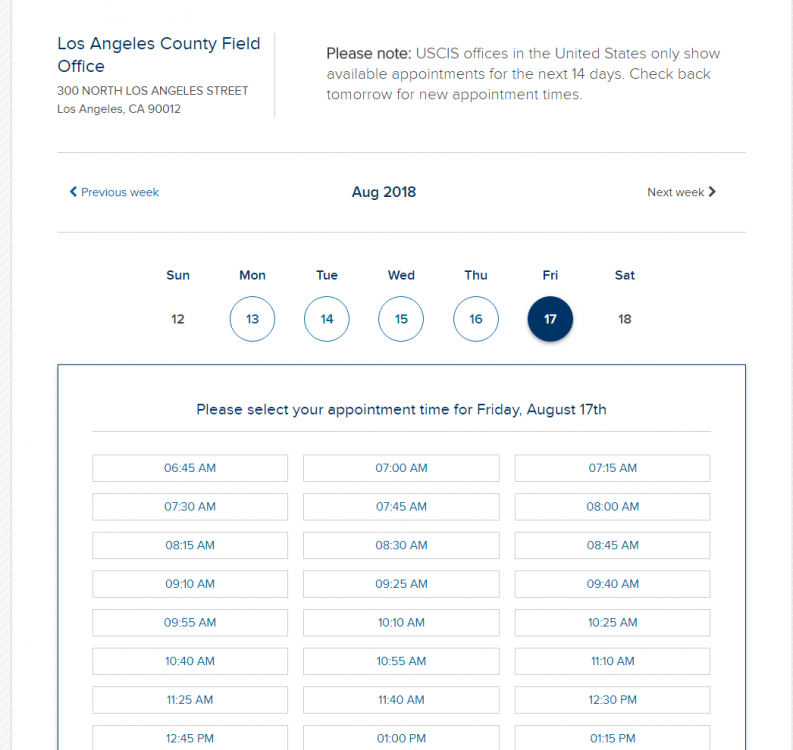This screenshot has height=750, width=793.
Task: Select the 11:25 AM appointment time
Action: [190, 700]
